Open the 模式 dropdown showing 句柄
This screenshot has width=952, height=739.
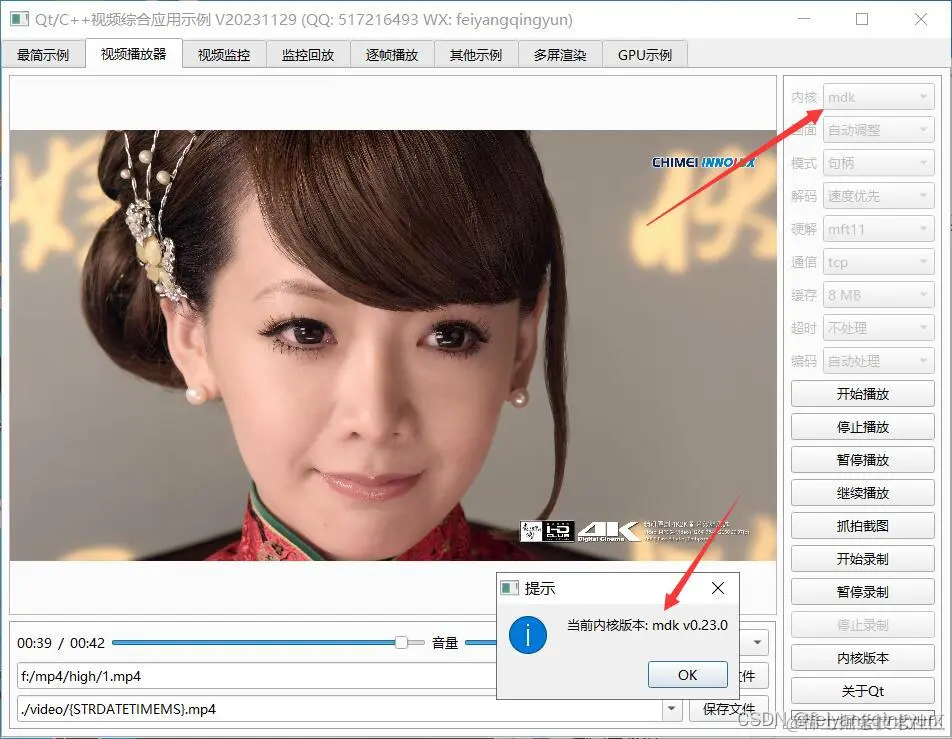(x=878, y=163)
